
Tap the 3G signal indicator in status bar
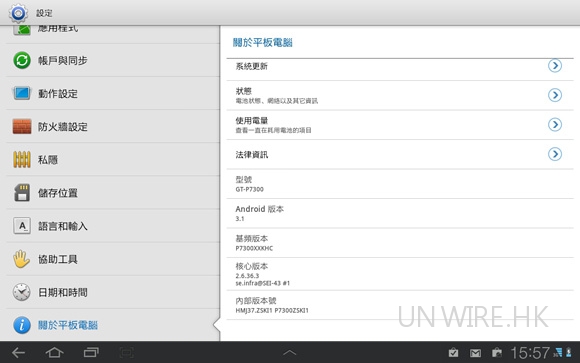coord(558,353)
